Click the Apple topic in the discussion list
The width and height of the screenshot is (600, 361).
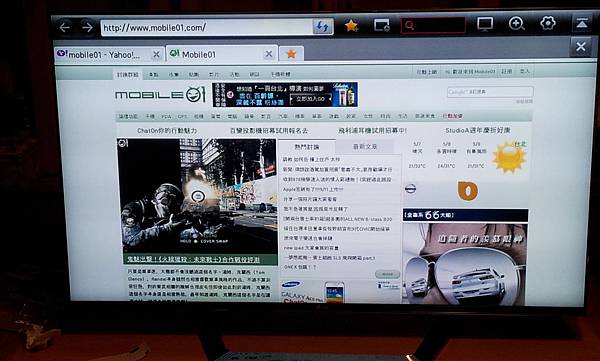(x=313, y=189)
